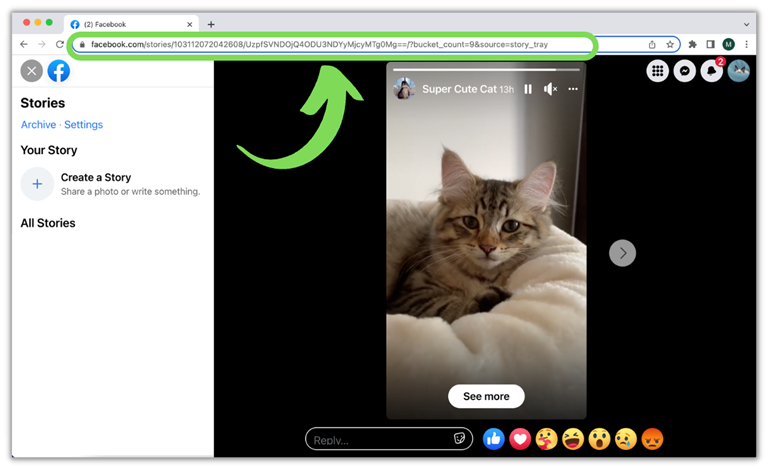Viewport: 768px width, 469px height.
Task: Click the Your Story heading
Action: [49, 150]
